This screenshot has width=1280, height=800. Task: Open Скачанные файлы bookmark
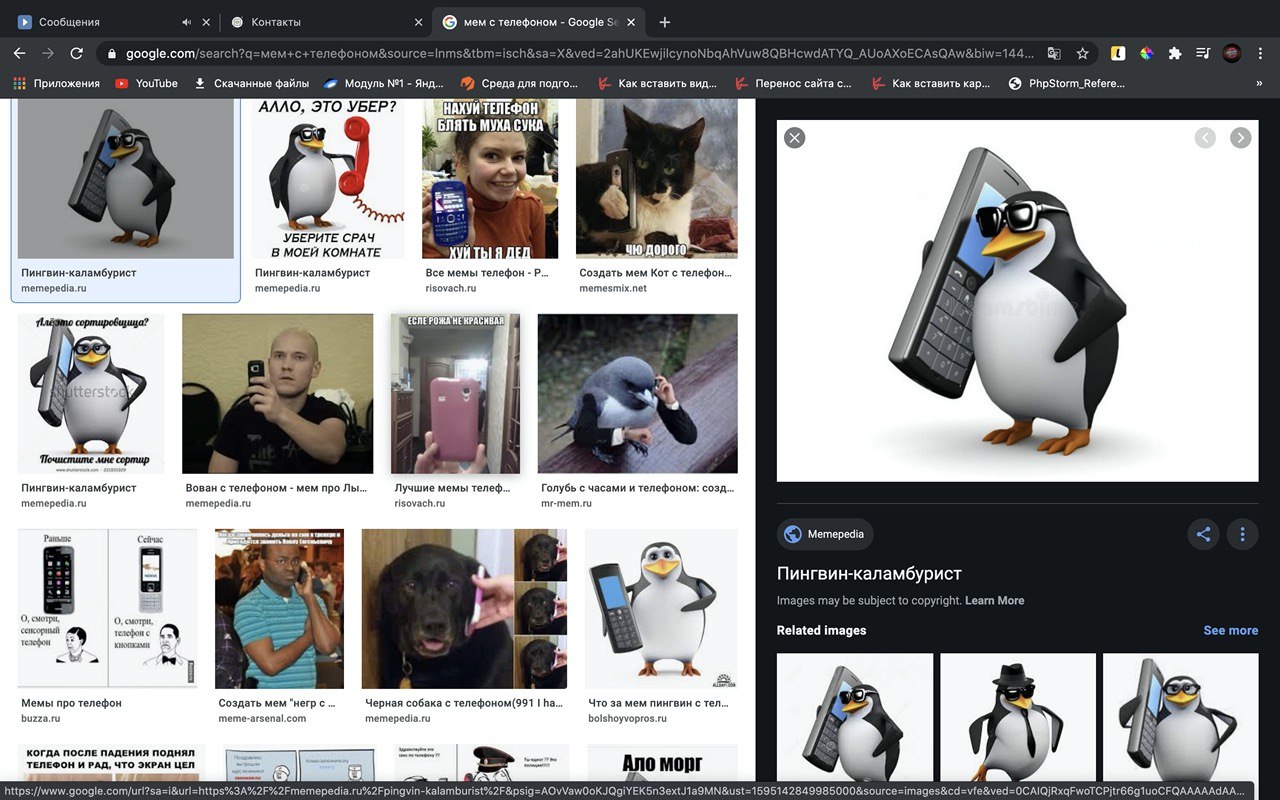pyautogui.click(x=252, y=83)
